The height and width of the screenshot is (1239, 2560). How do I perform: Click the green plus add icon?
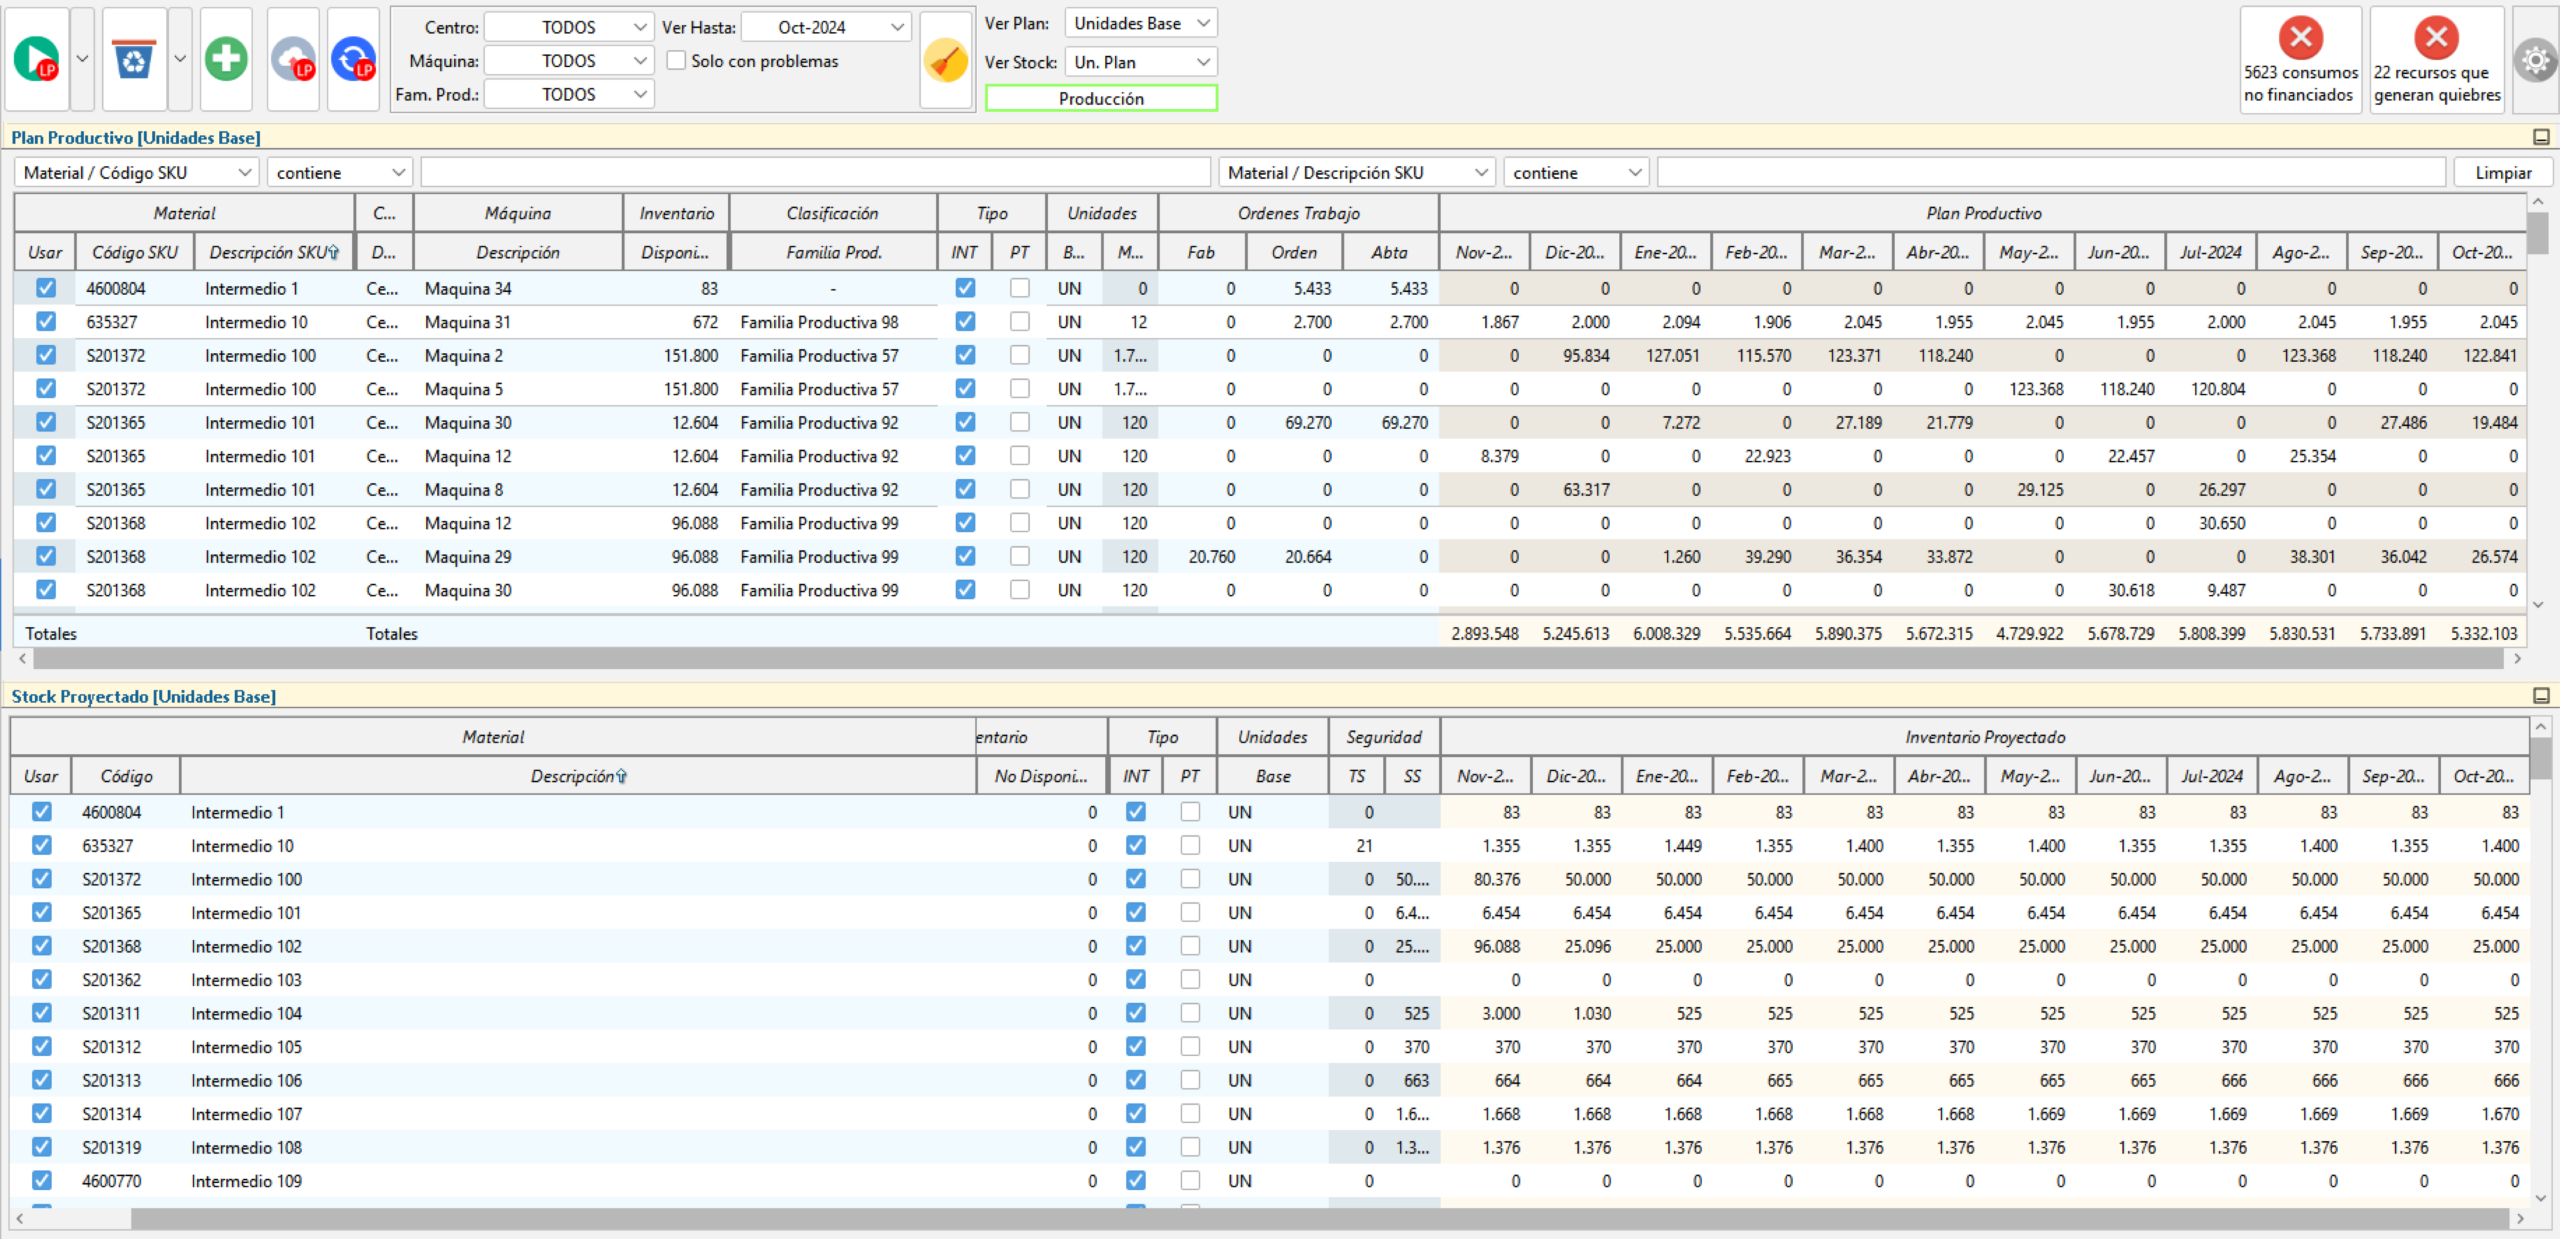pyautogui.click(x=226, y=59)
